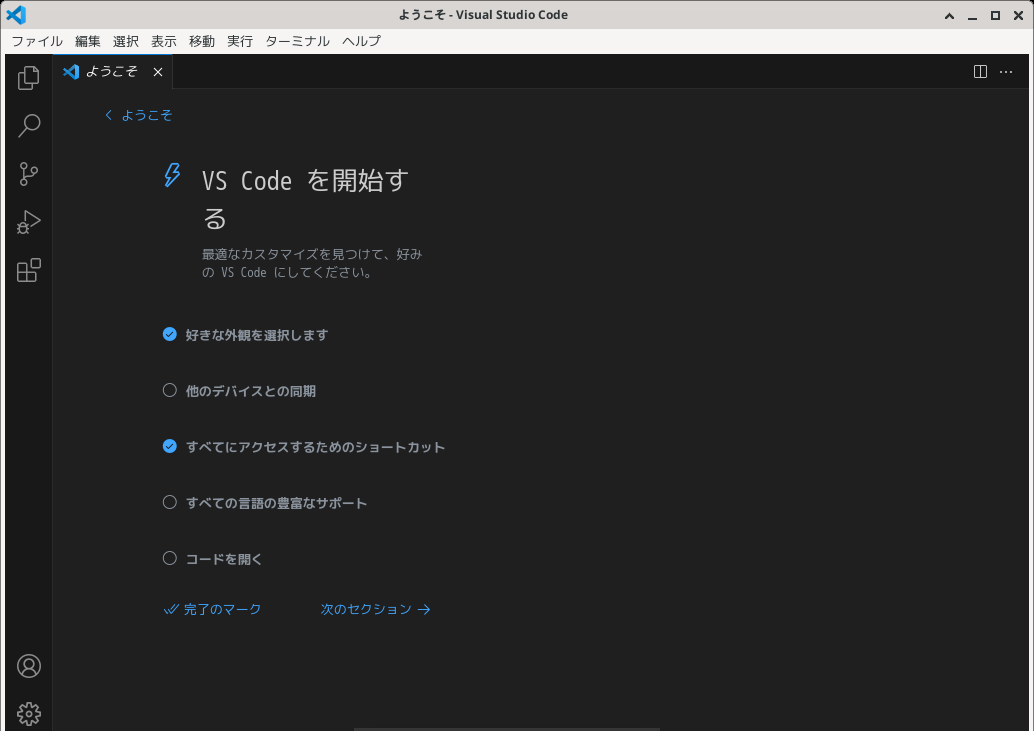Screen dimensions: 1034x731
Task: Click the VS Code logo in title bar
Action: click(16, 15)
